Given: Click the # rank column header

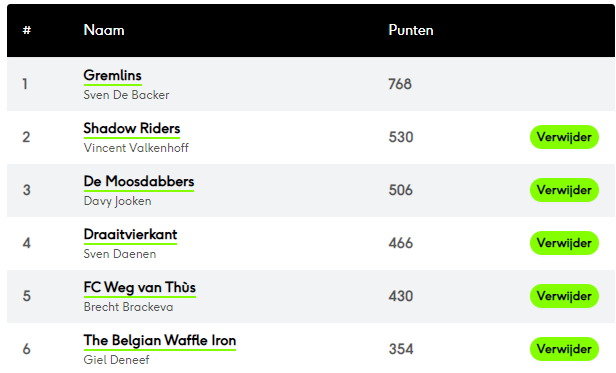Looking at the screenshot, I should [x=27, y=30].
